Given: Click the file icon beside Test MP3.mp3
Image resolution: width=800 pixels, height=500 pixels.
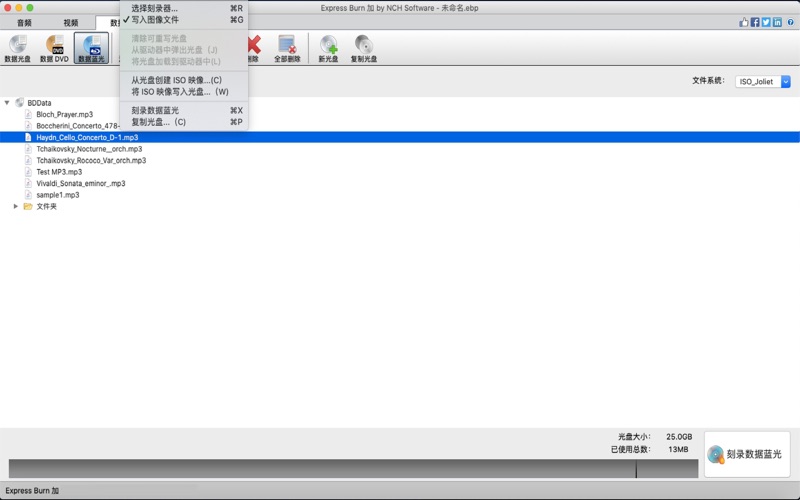Looking at the screenshot, I should [29, 172].
